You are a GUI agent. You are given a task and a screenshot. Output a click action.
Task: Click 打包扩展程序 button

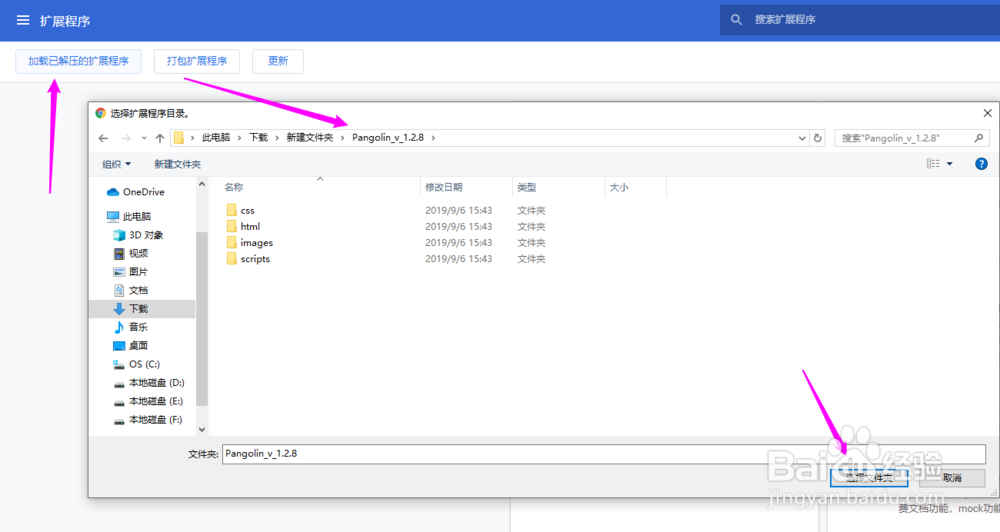[197, 61]
